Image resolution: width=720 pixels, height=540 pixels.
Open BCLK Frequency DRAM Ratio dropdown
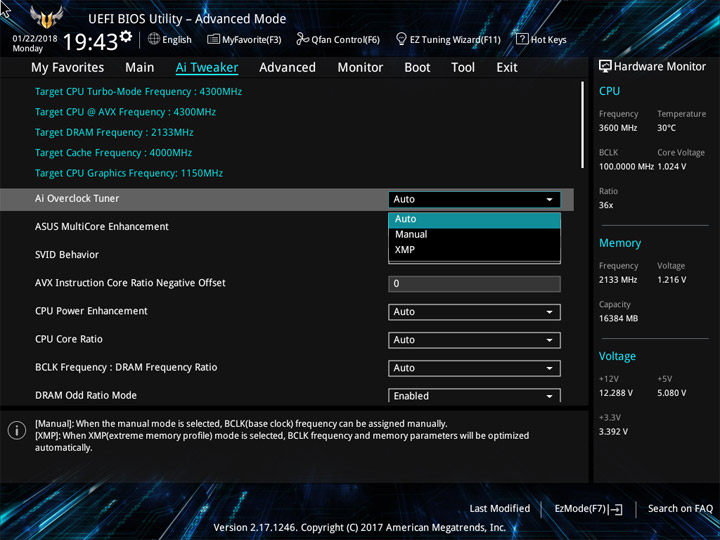pos(474,368)
